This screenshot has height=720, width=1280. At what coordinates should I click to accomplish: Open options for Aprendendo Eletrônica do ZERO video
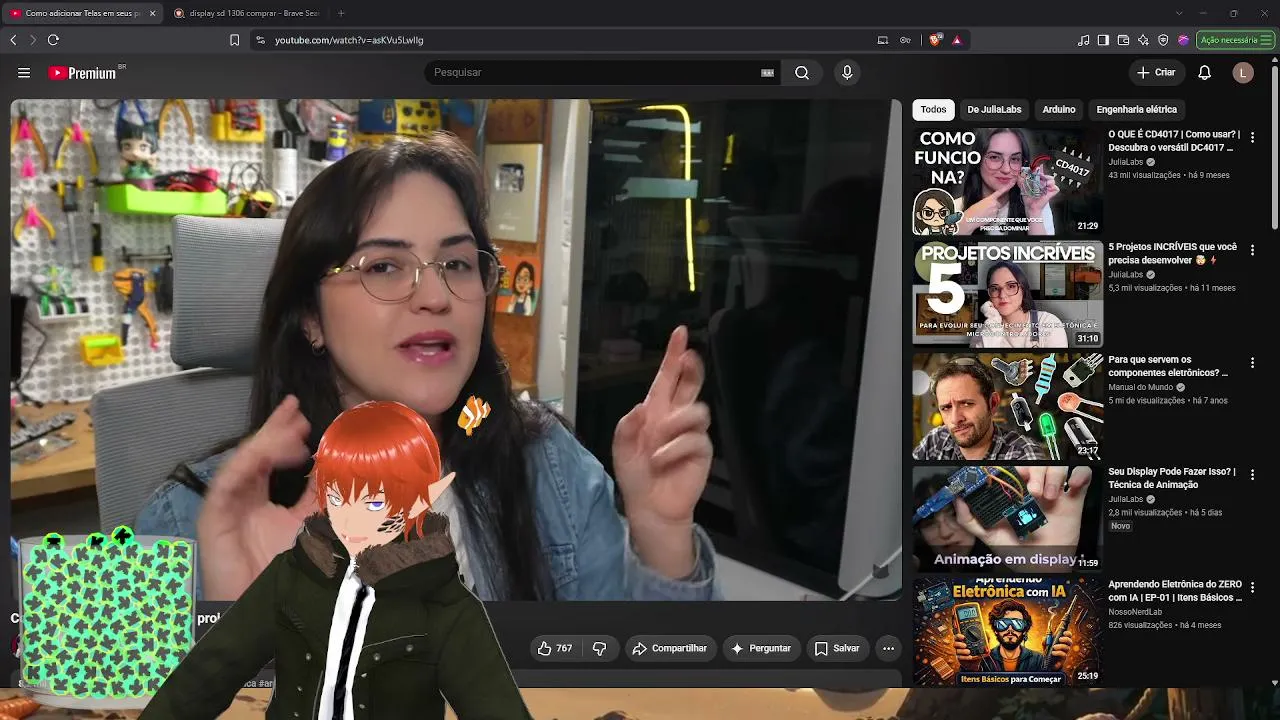[x=1252, y=588]
